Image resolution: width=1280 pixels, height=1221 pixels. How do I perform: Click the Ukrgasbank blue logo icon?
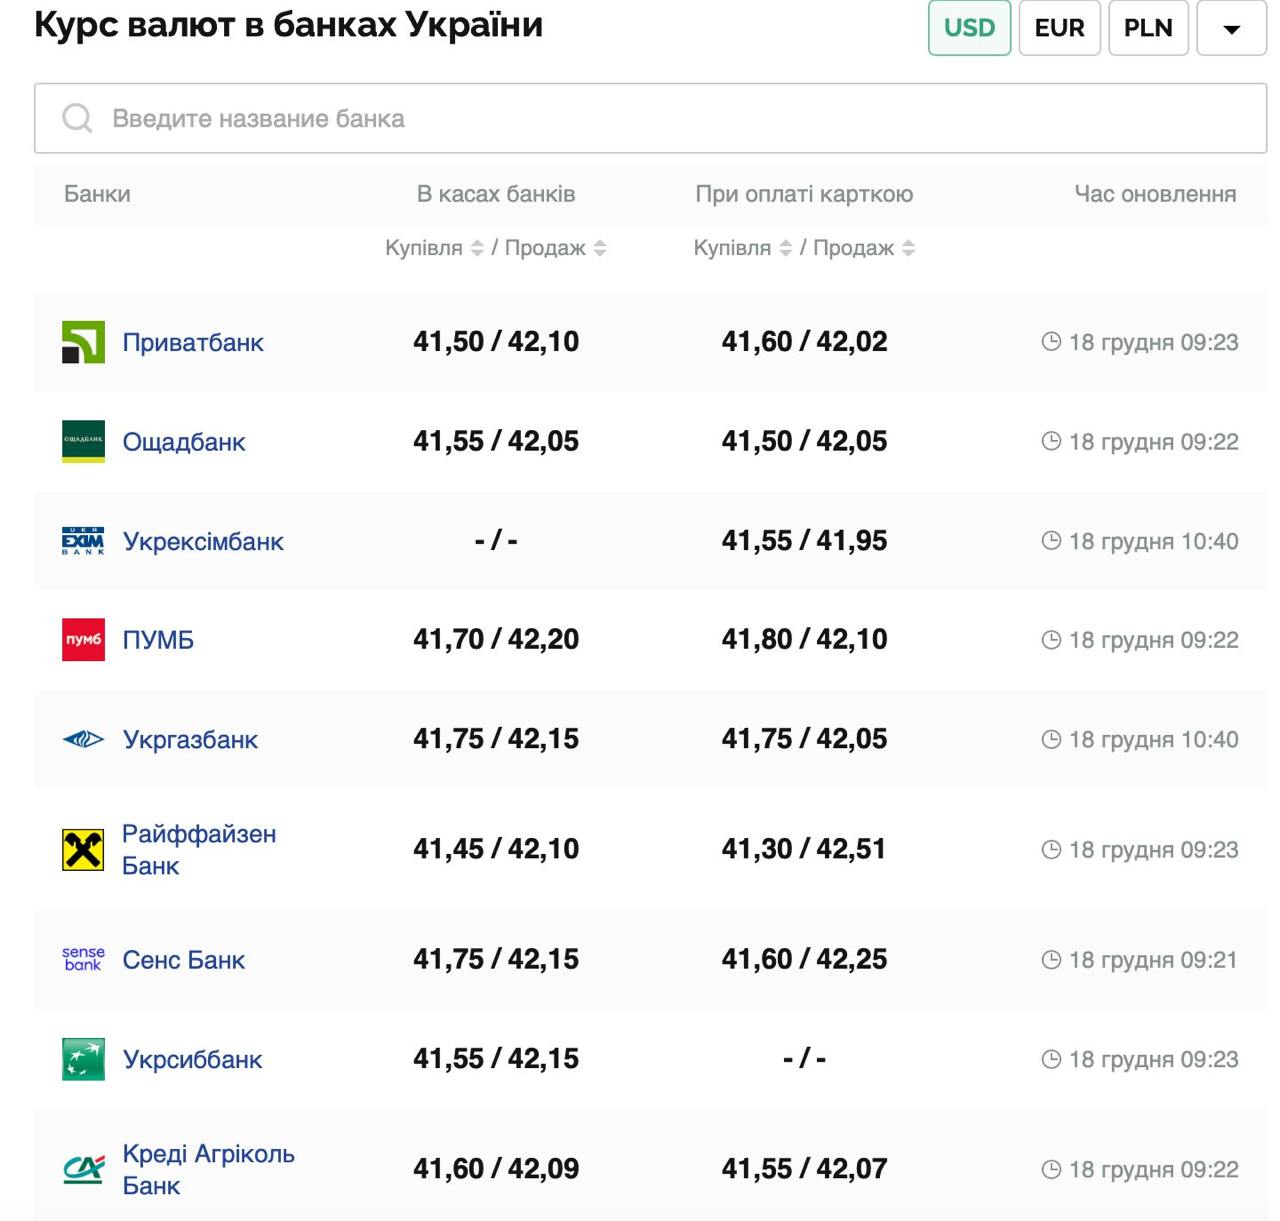coord(83,740)
